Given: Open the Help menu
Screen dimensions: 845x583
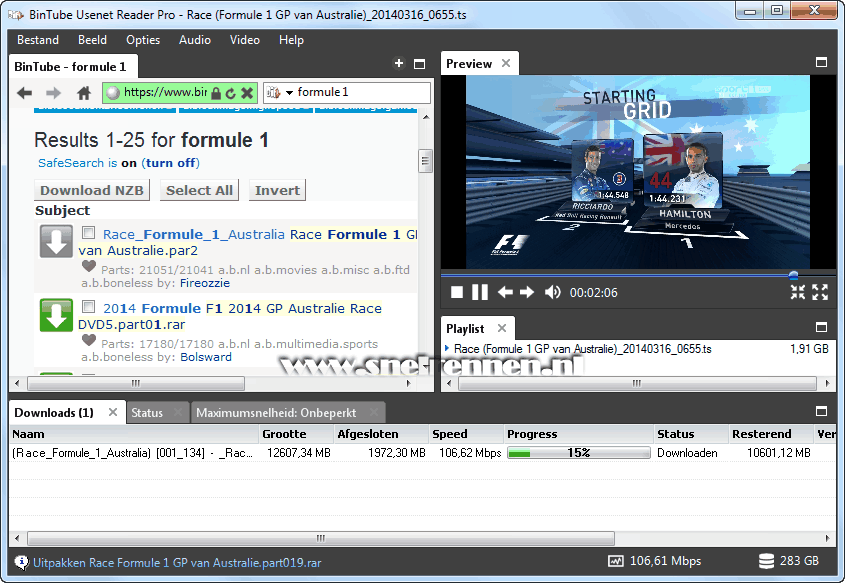Looking at the screenshot, I should click(x=291, y=40).
